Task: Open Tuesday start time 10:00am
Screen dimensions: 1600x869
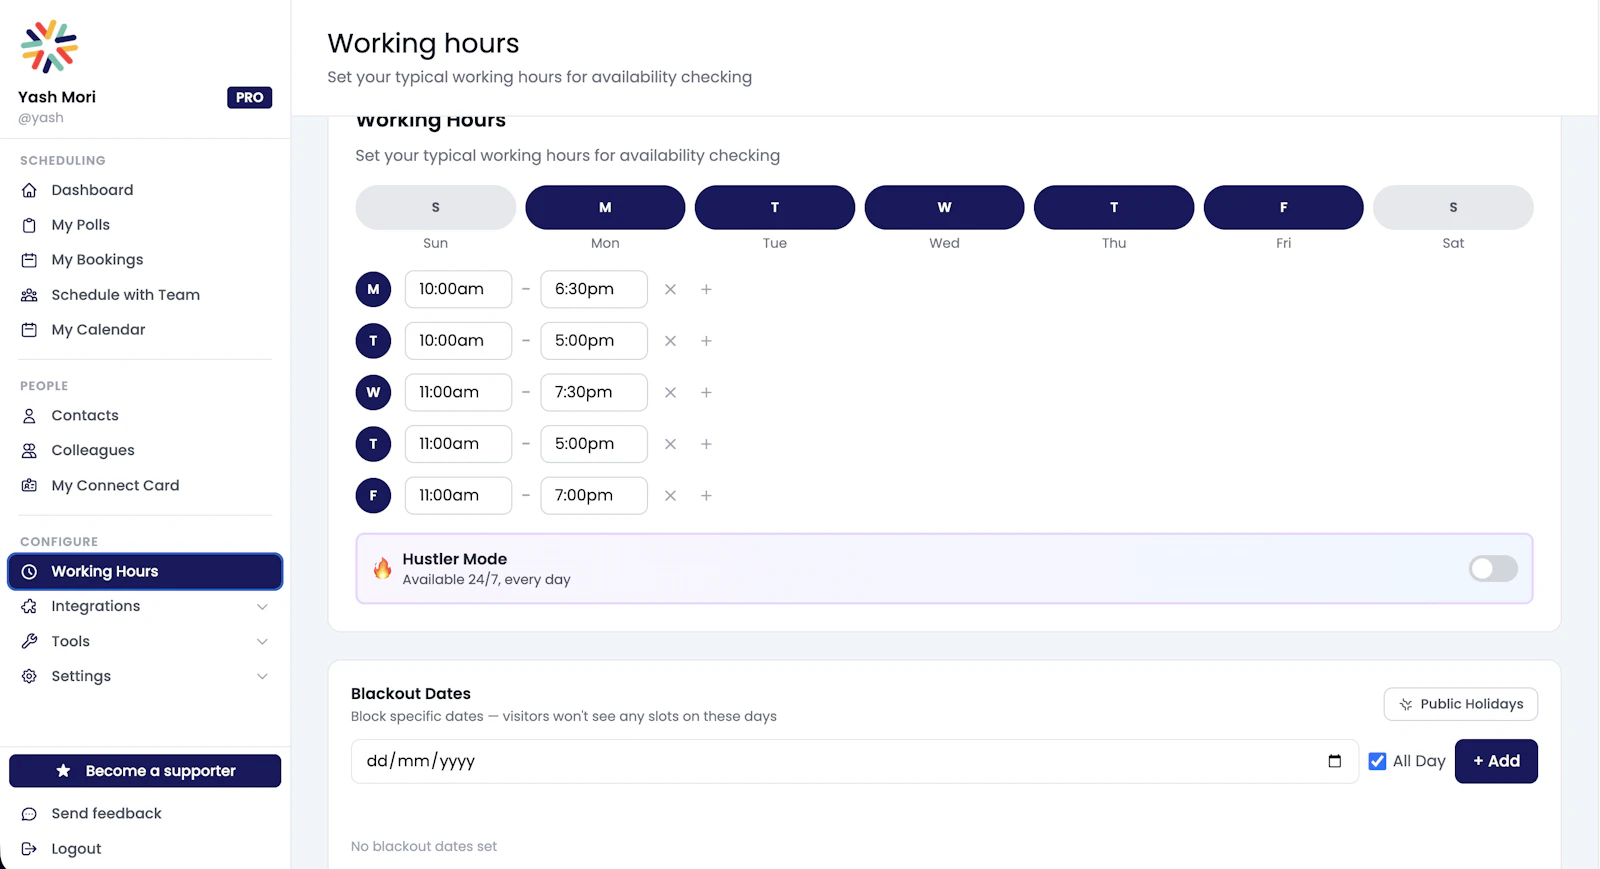Action: (458, 341)
